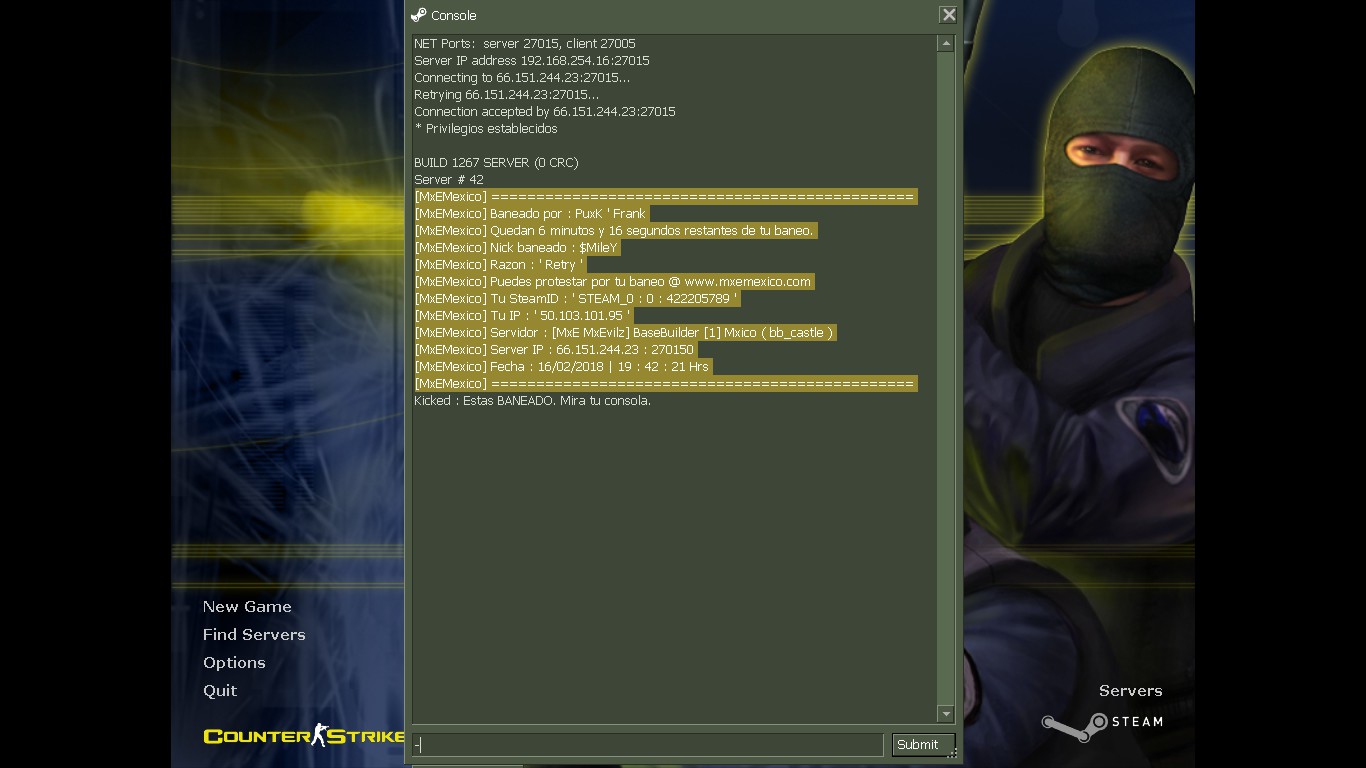Click the console scrollbar down arrow

pyautogui.click(x=946, y=713)
